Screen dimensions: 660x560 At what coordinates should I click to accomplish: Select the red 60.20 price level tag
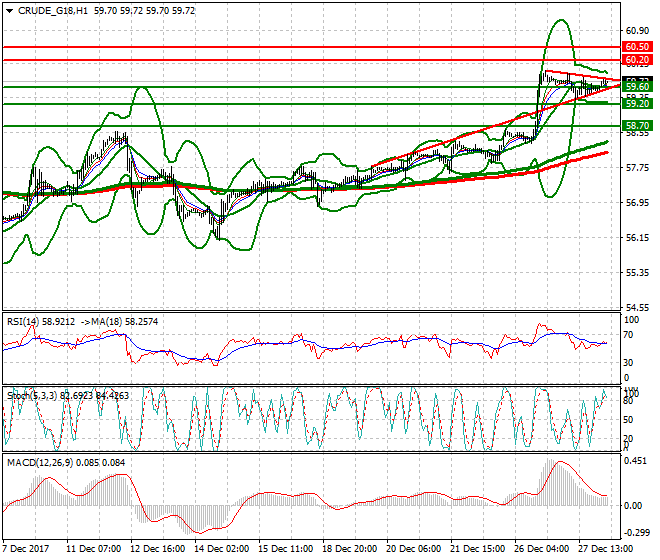[x=637, y=61]
